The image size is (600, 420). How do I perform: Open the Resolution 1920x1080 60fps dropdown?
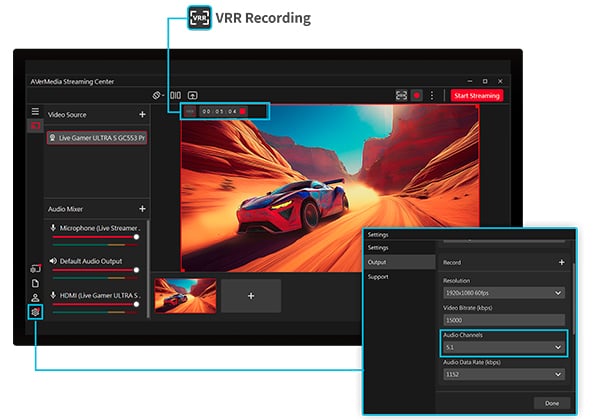[x=504, y=293]
